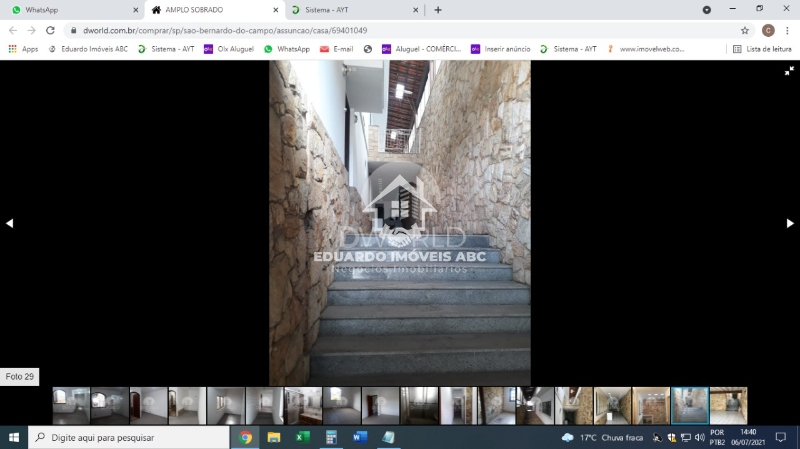Open Inserir anúncio bookmark
This screenshot has width=800, height=449.
pos(501,49)
